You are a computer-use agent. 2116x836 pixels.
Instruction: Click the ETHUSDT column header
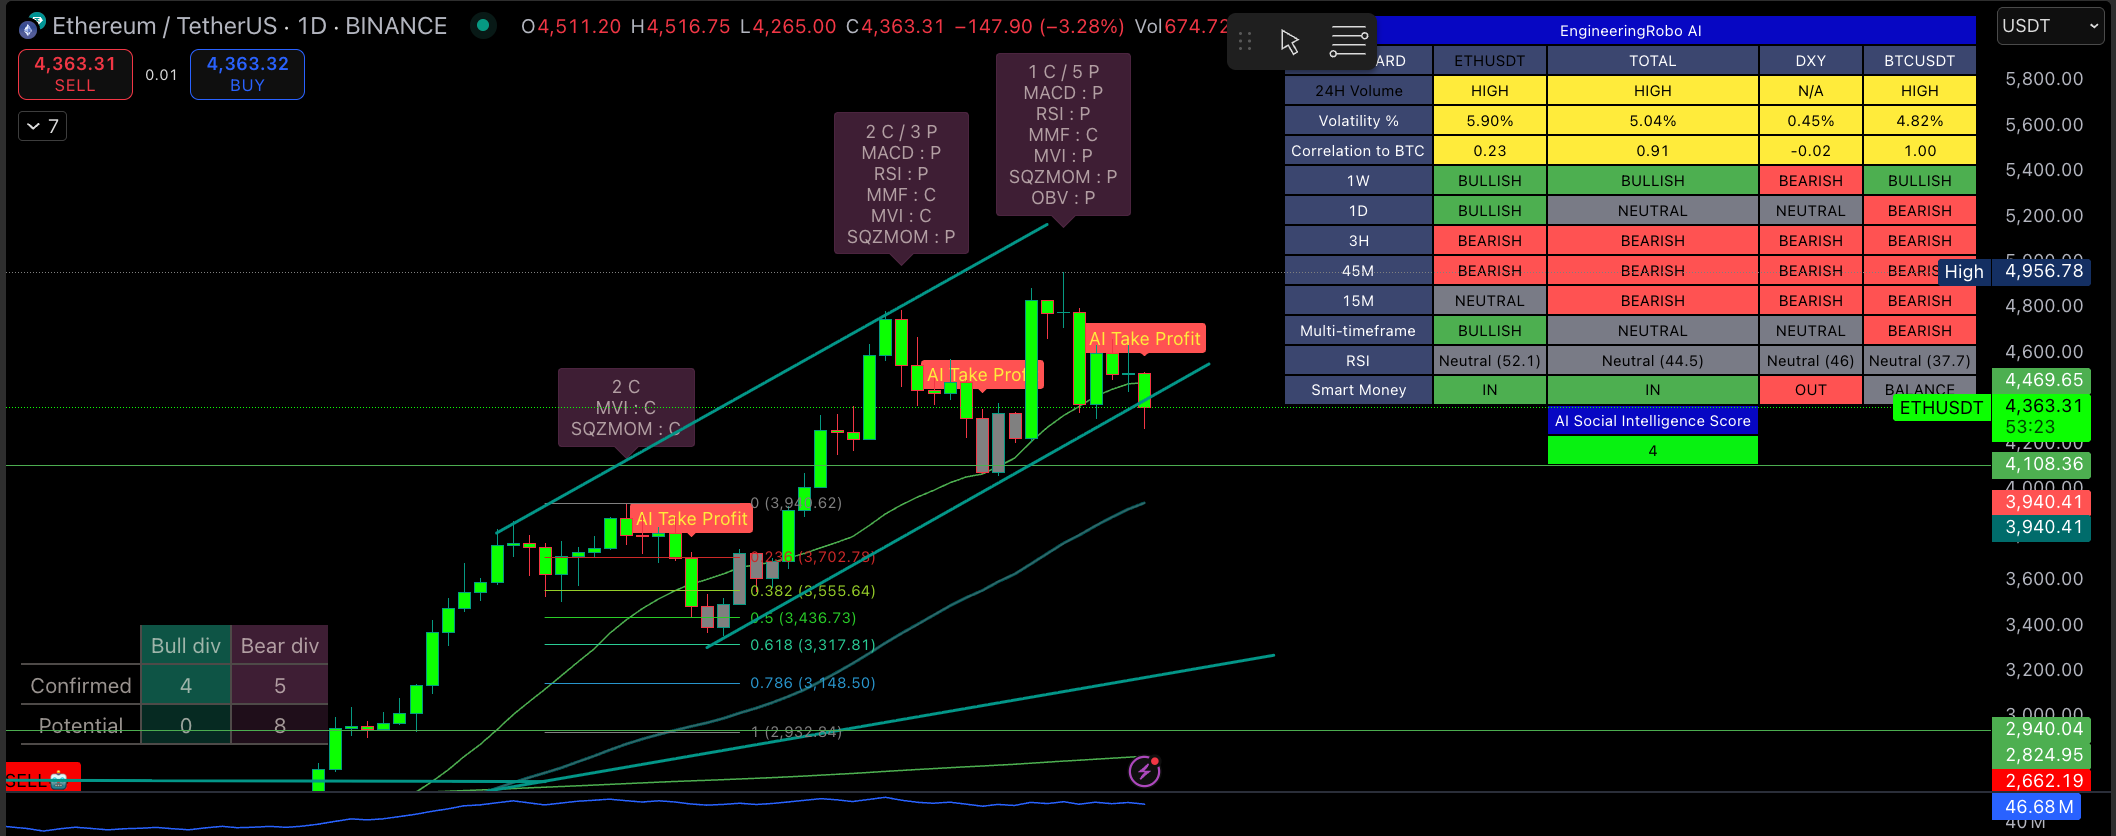point(1489,61)
